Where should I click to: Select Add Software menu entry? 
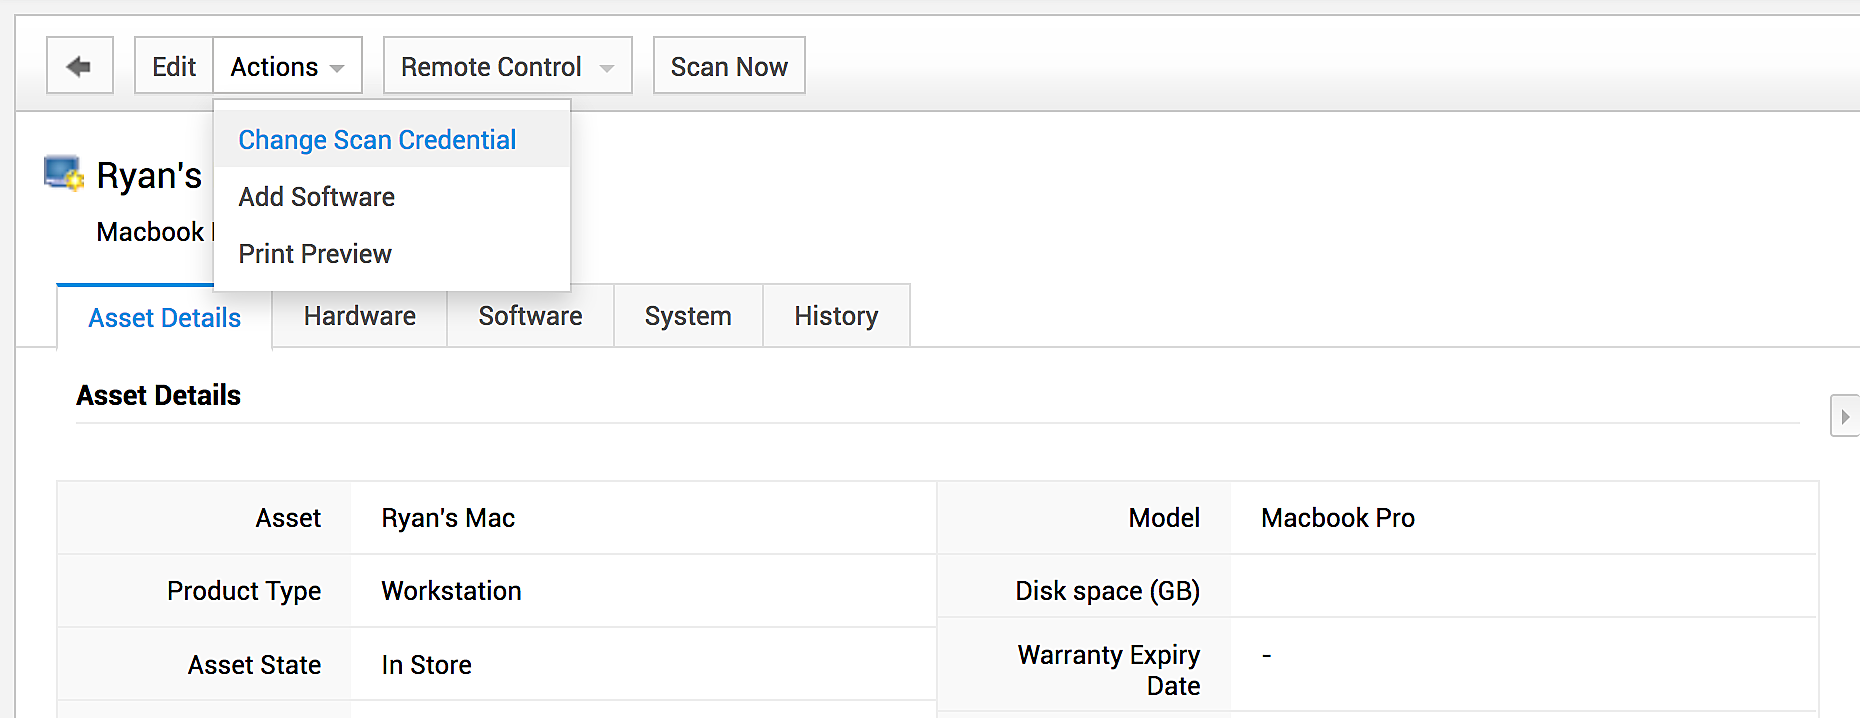pyautogui.click(x=392, y=197)
